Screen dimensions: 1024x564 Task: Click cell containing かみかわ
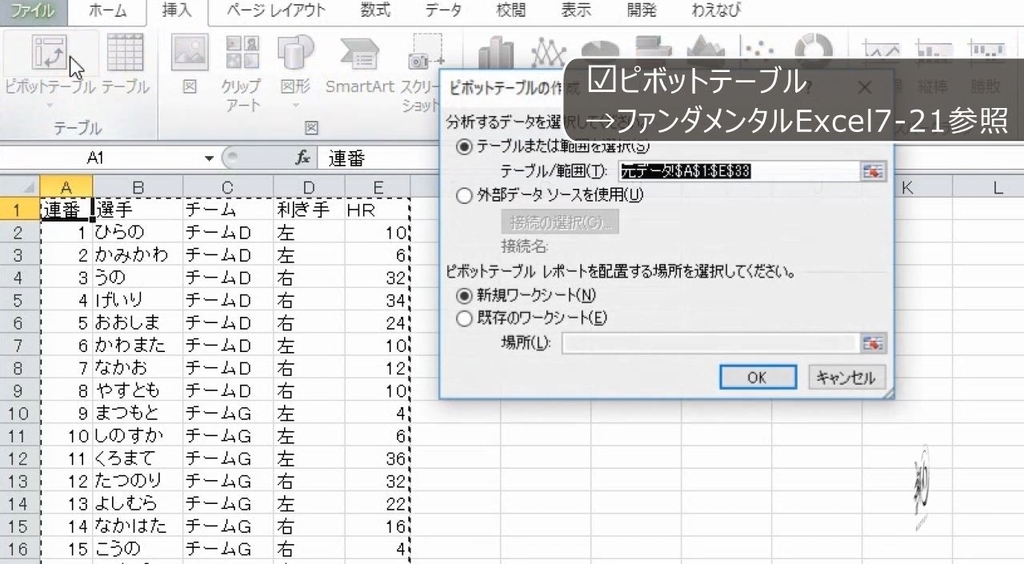tap(138, 255)
